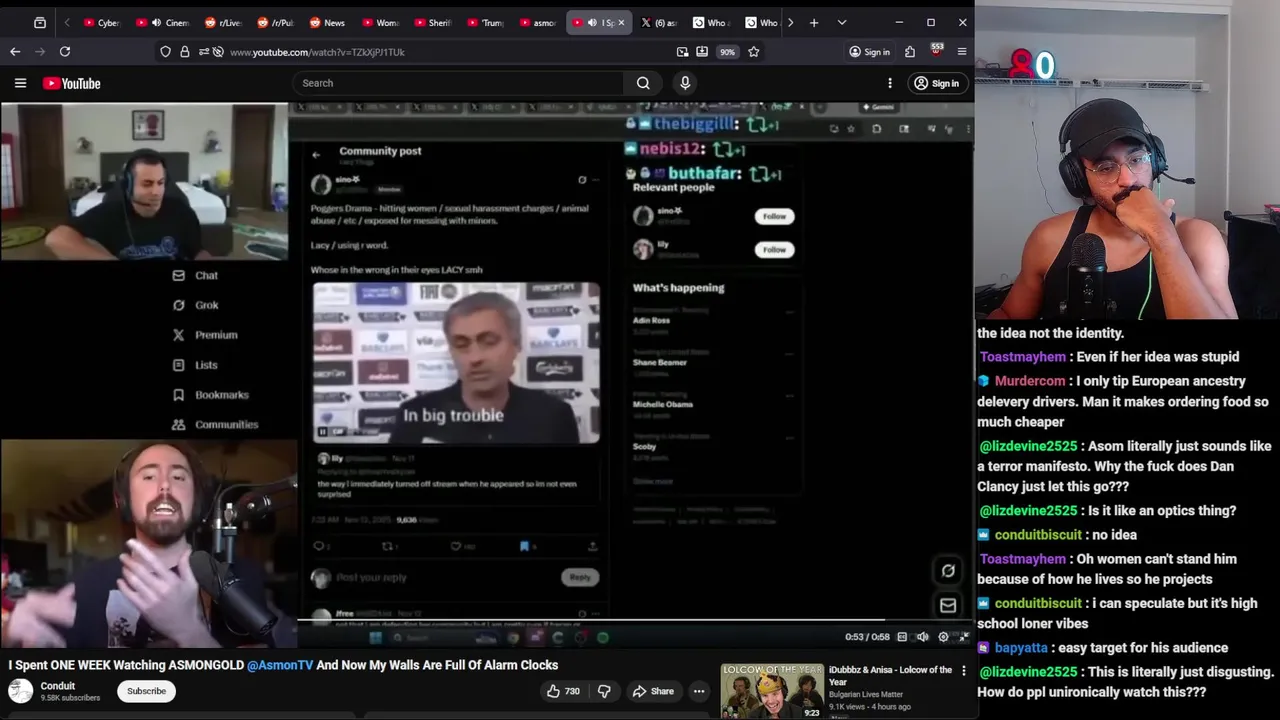Show next tabs with right arrow
Image resolution: width=1280 pixels, height=720 pixels.
click(x=790, y=22)
